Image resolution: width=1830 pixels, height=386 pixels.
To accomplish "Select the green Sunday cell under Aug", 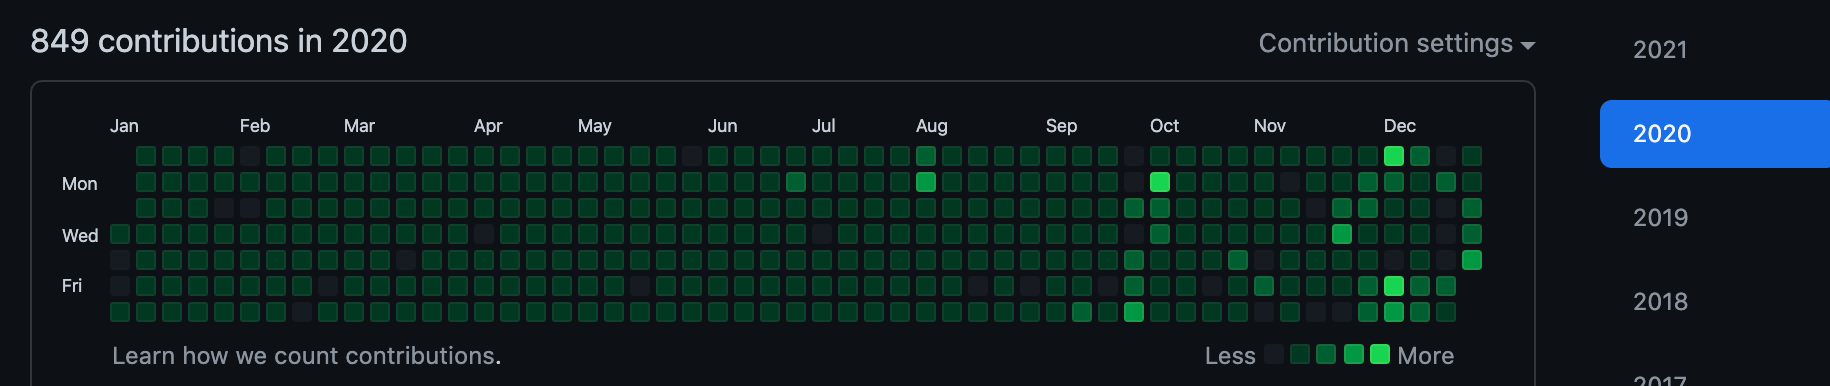I will click(926, 156).
